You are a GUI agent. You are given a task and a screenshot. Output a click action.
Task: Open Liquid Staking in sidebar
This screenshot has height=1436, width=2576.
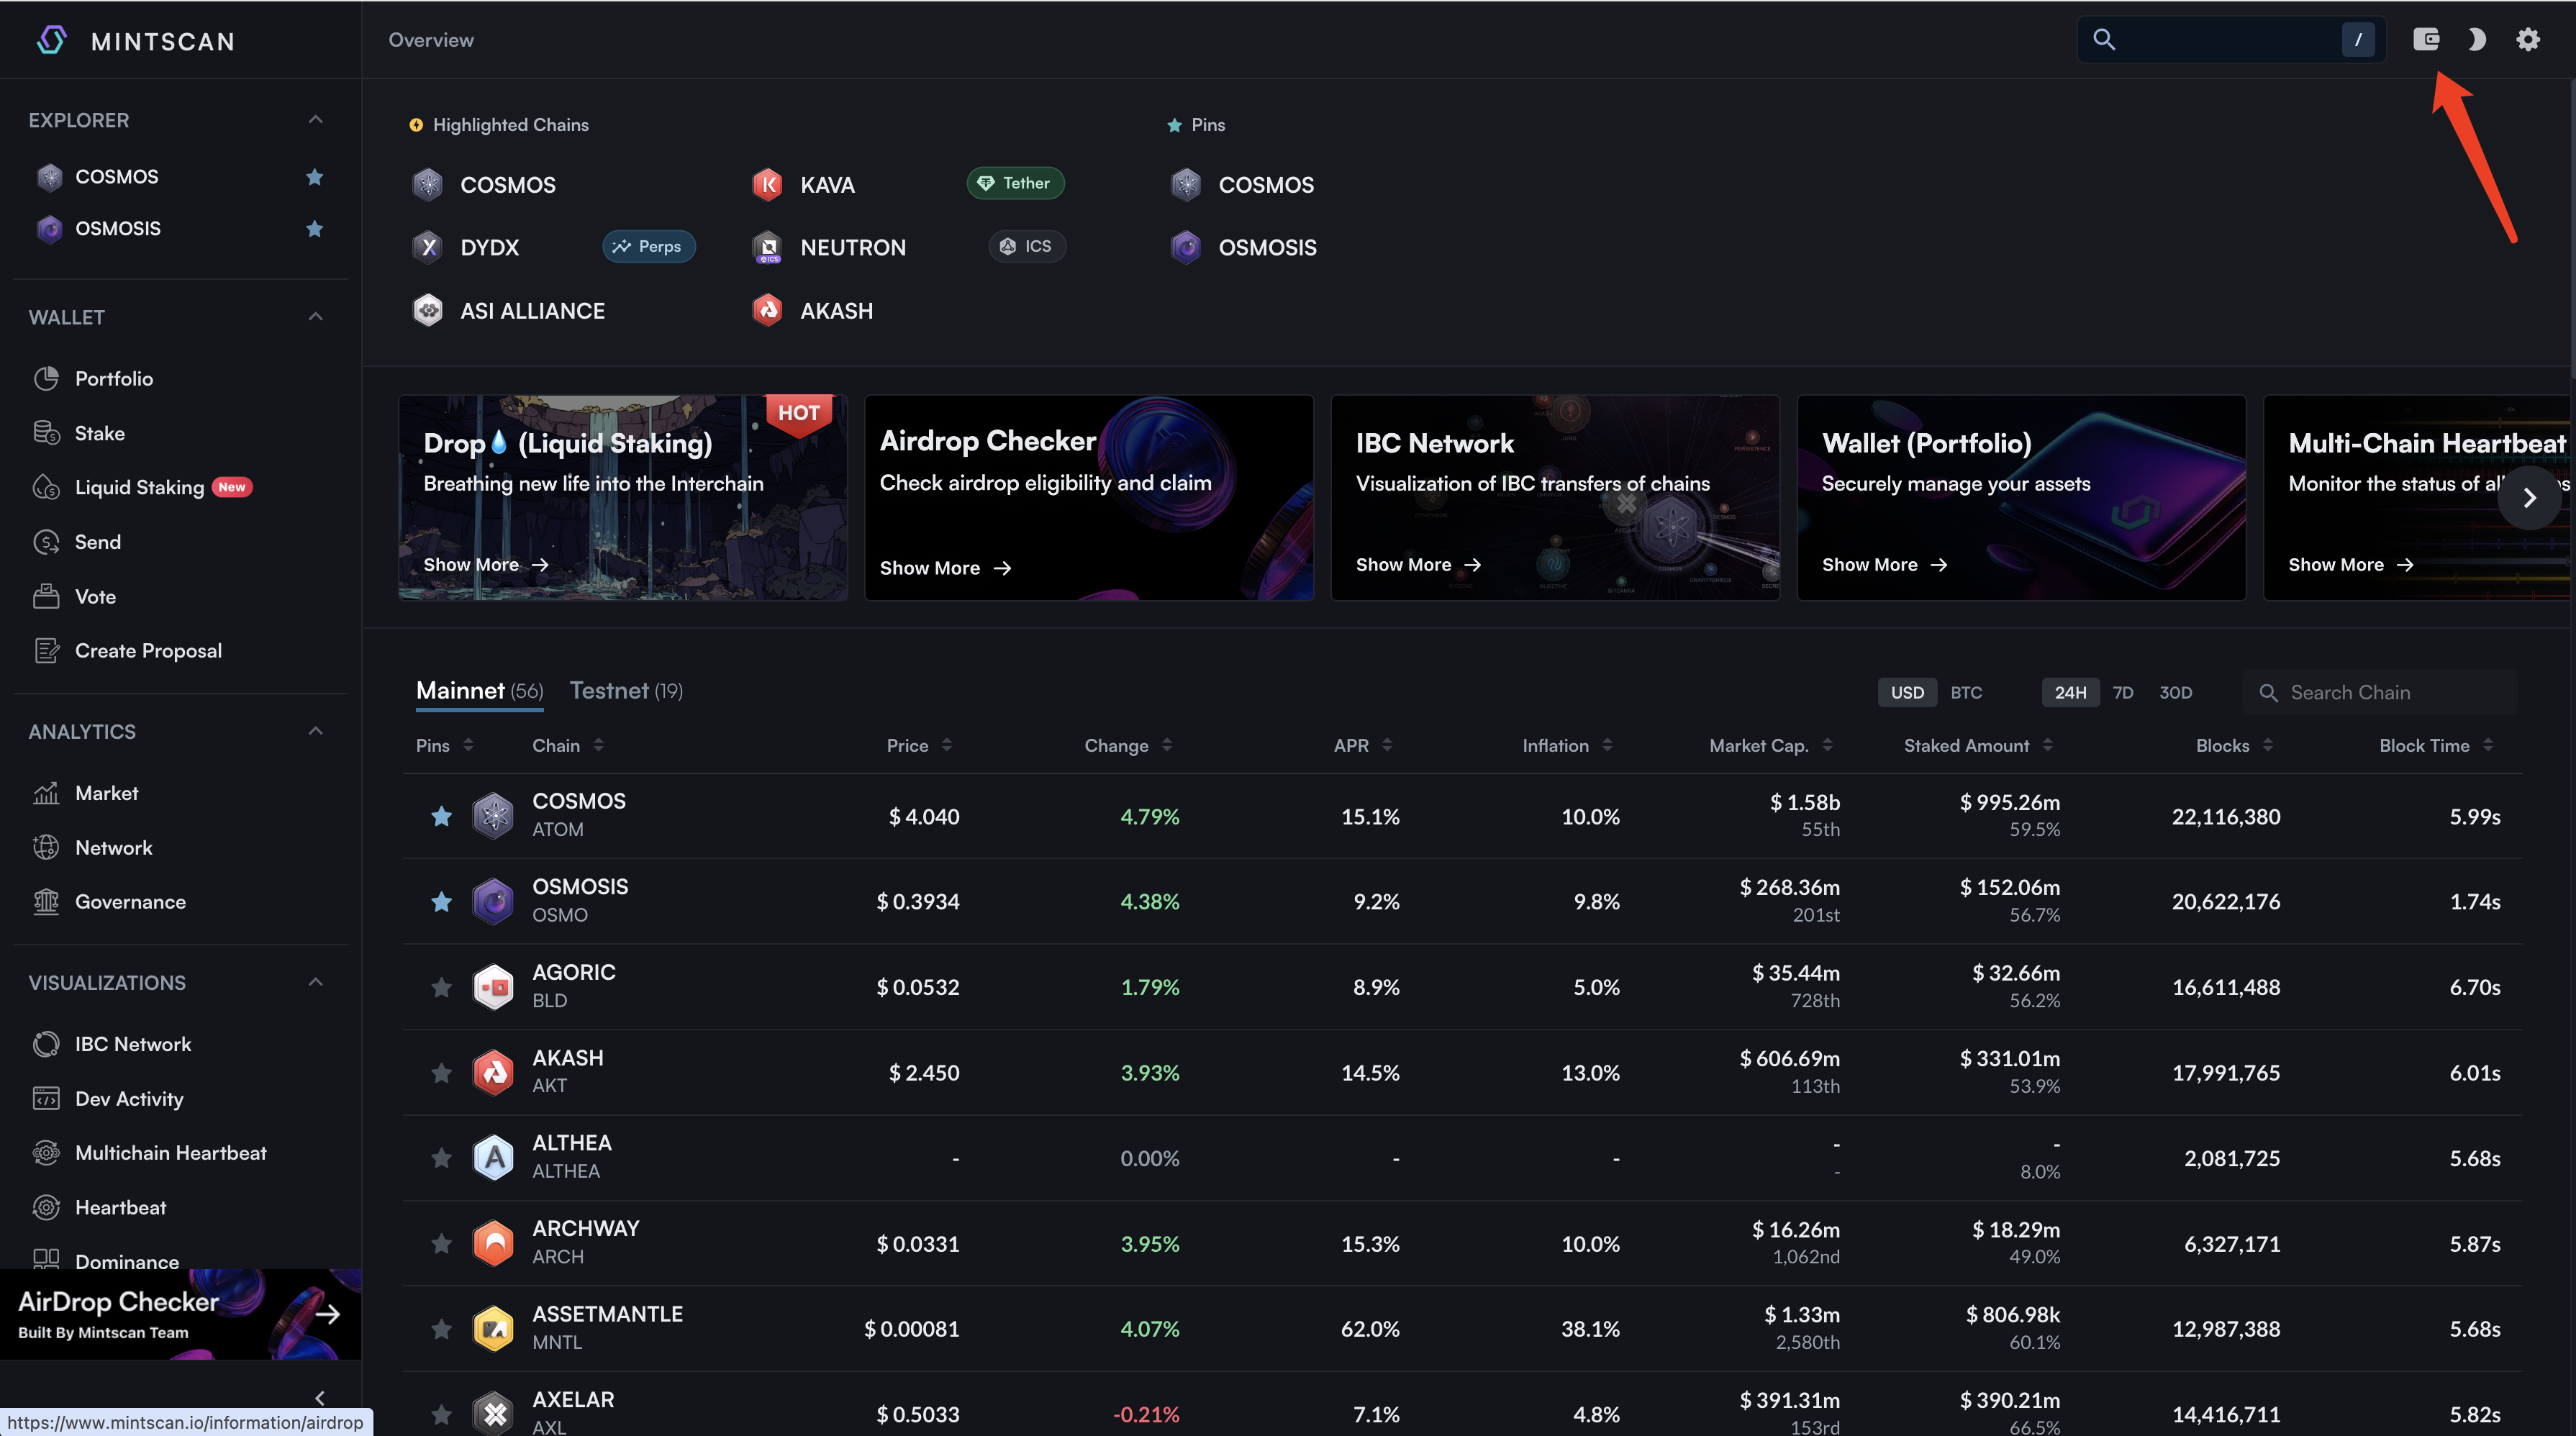click(139, 488)
